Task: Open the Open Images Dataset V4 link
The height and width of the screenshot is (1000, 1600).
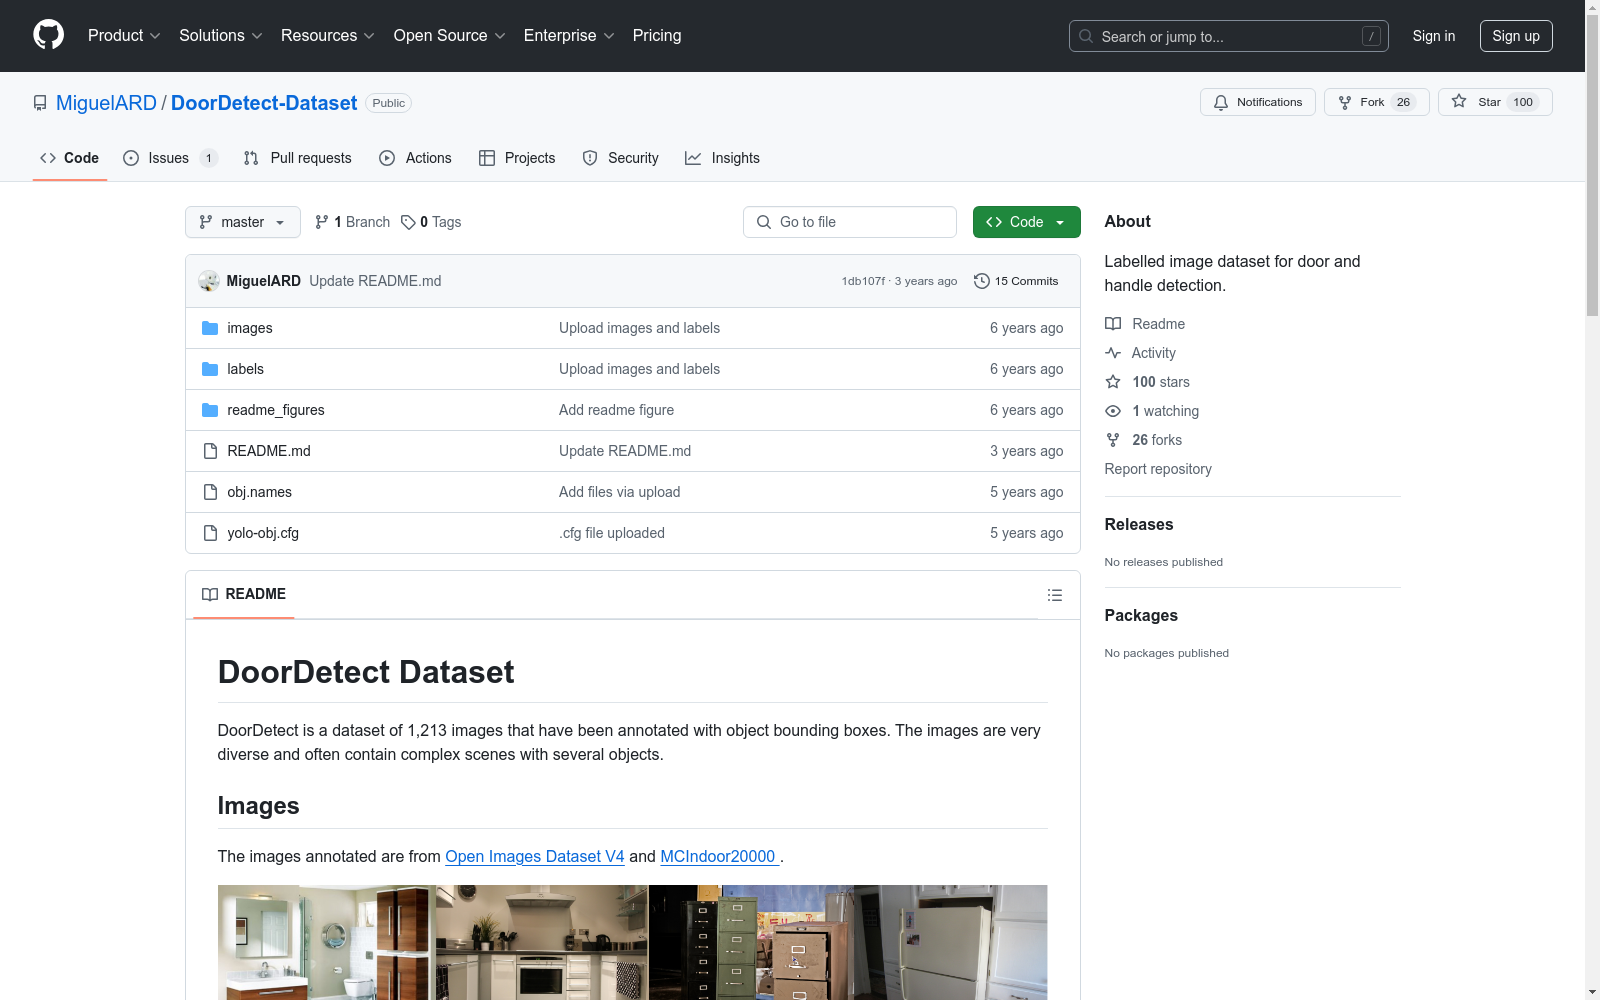Action: (535, 856)
